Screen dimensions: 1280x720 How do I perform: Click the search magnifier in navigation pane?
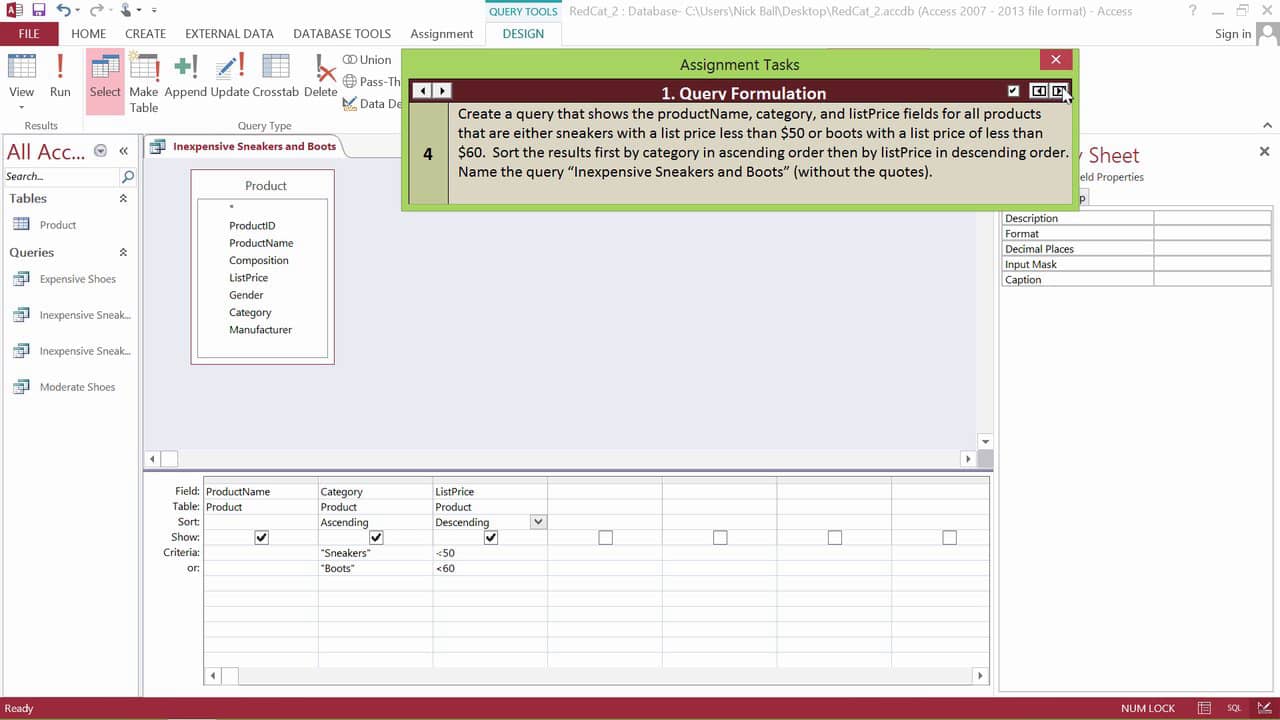tap(127, 176)
